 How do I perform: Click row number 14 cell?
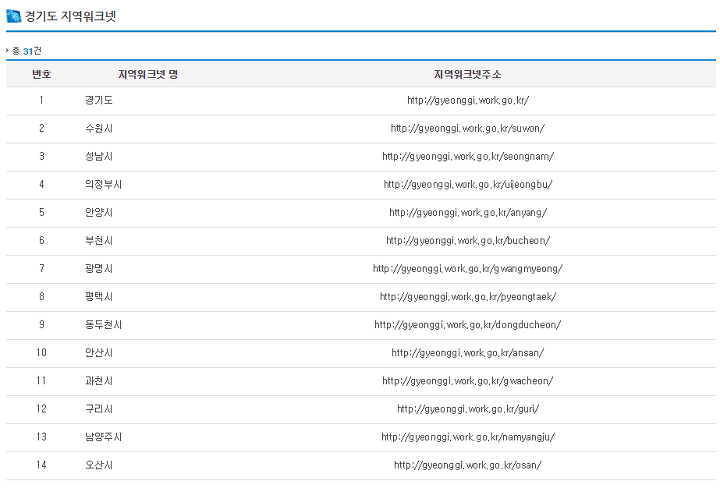tap(41, 465)
